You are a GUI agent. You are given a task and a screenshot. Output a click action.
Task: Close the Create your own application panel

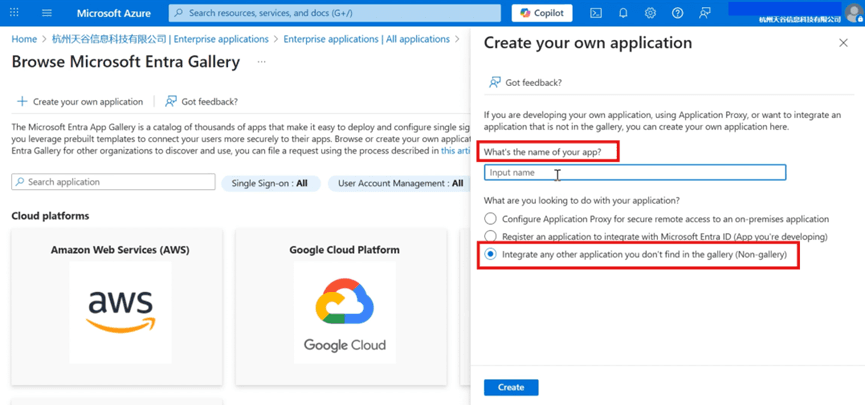(x=843, y=43)
